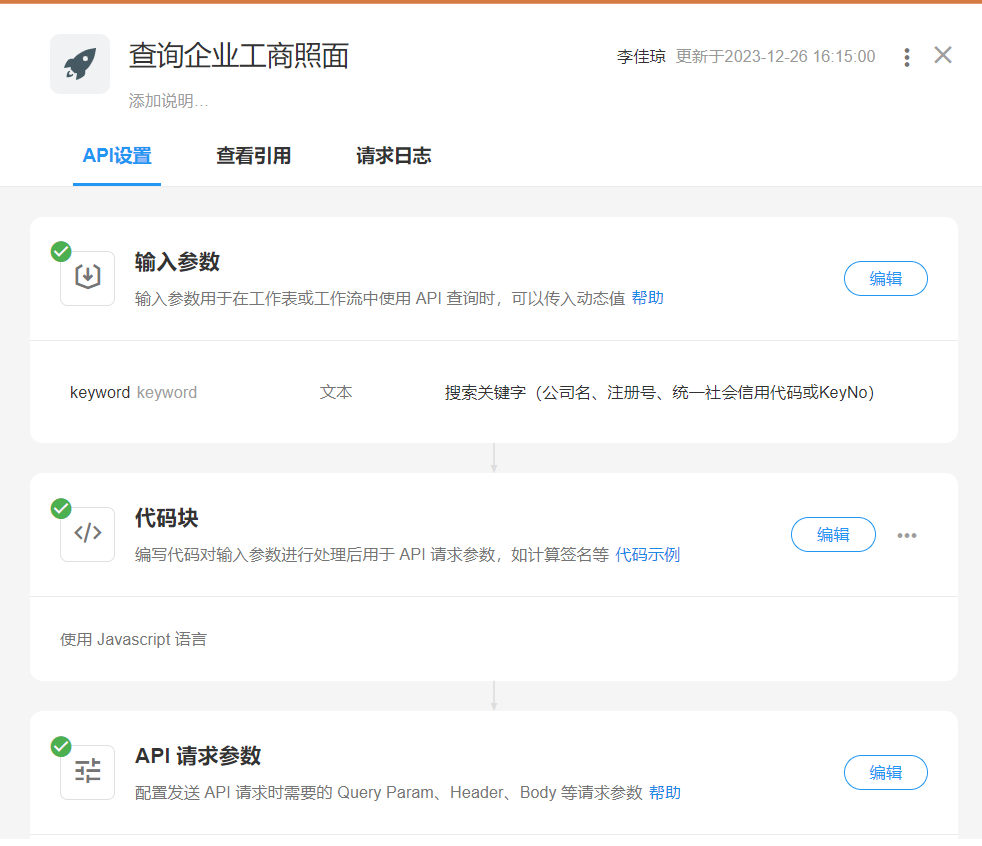The height and width of the screenshot is (846, 982).
Task: Open 帮助 link in 输入参数 description
Action: [647, 298]
